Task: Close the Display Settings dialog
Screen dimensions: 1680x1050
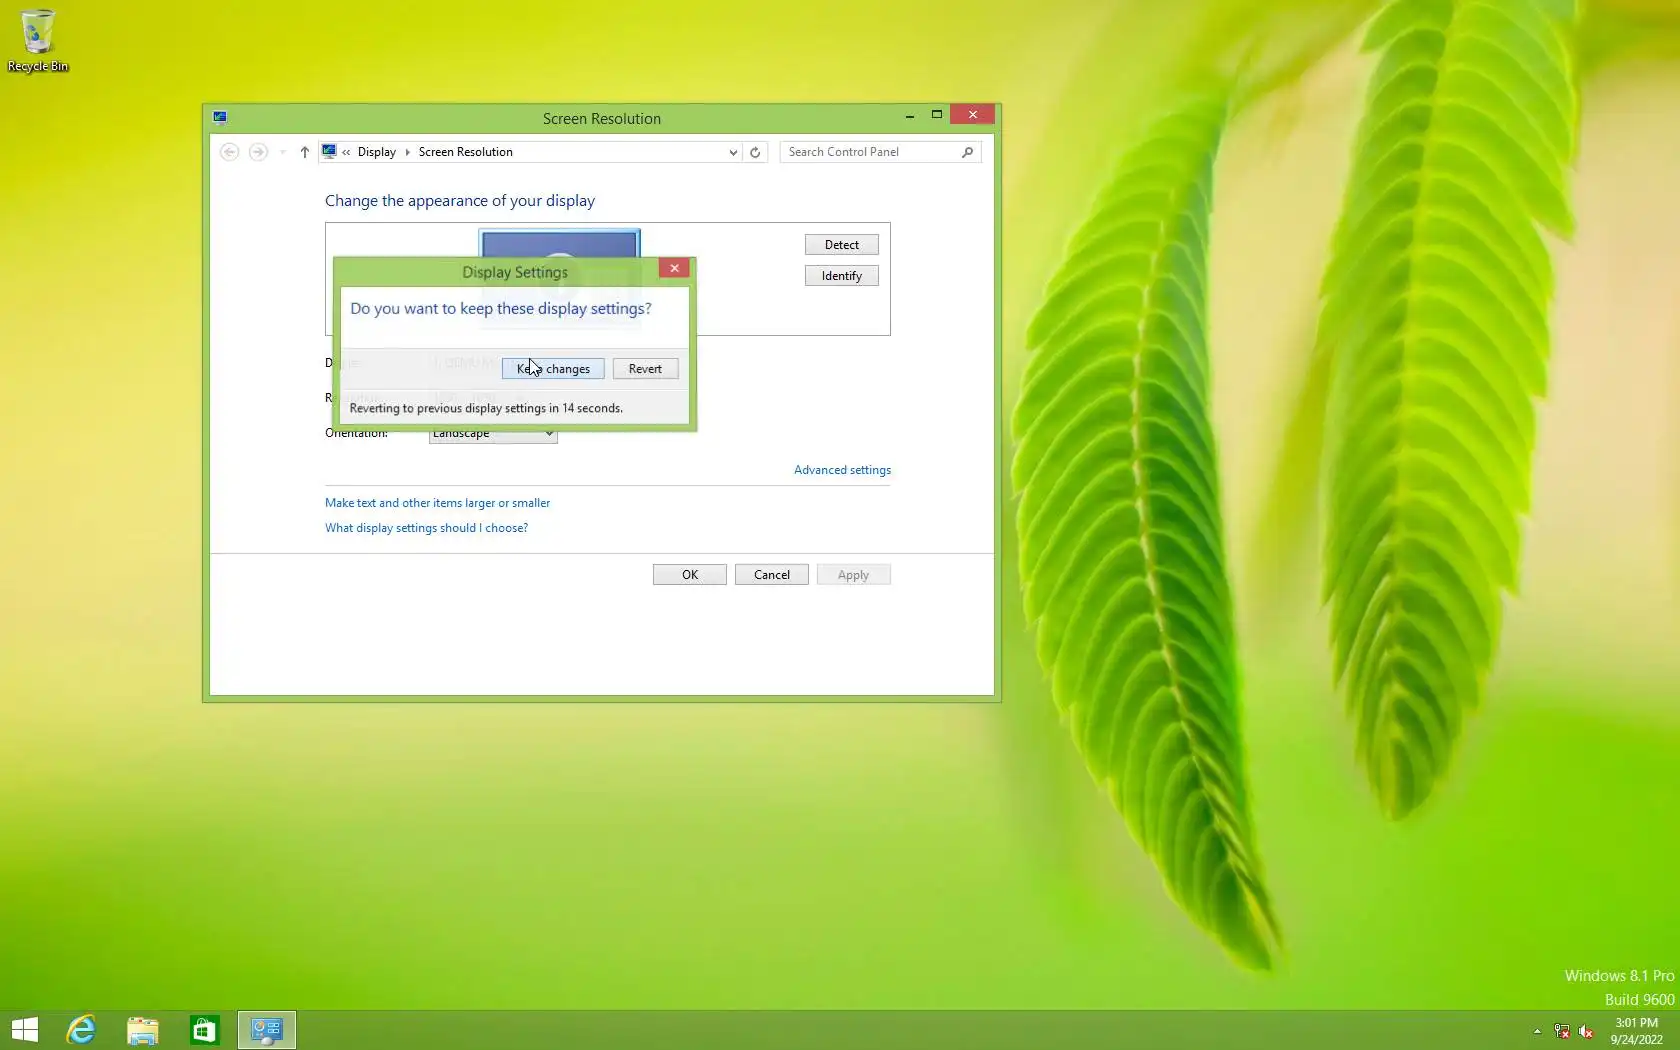Action: [675, 268]
